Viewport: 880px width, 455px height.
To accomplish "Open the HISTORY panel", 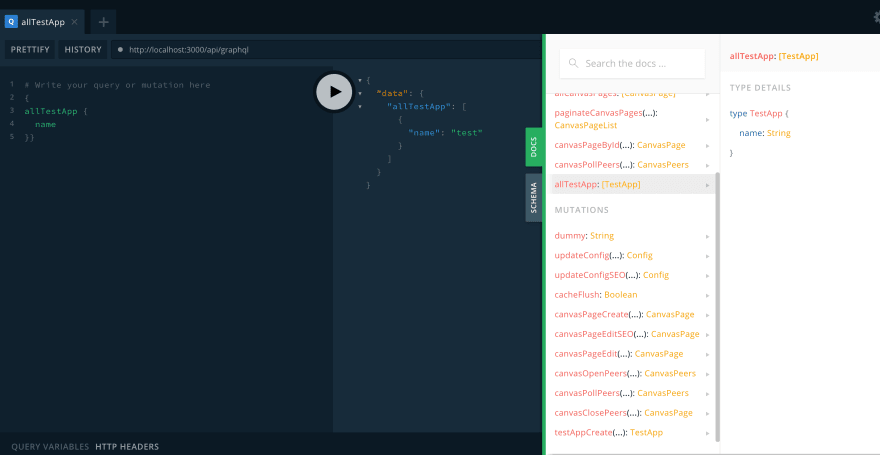I will [83, 49].
